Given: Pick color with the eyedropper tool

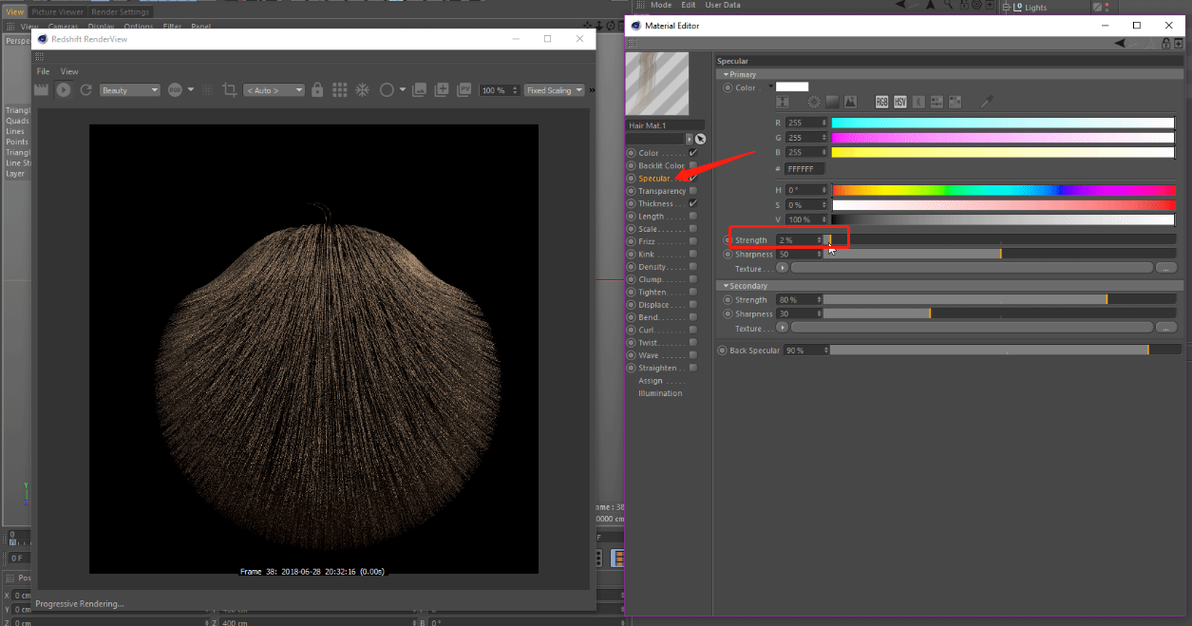Looking at the screenshot, I should [x=986, y=102].
